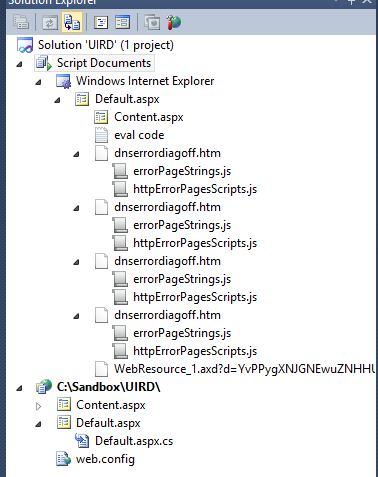Select the first httpErrorPagesScripts.js entry
The height and width of the screenshot is (477, 378).
coord(195,189)
